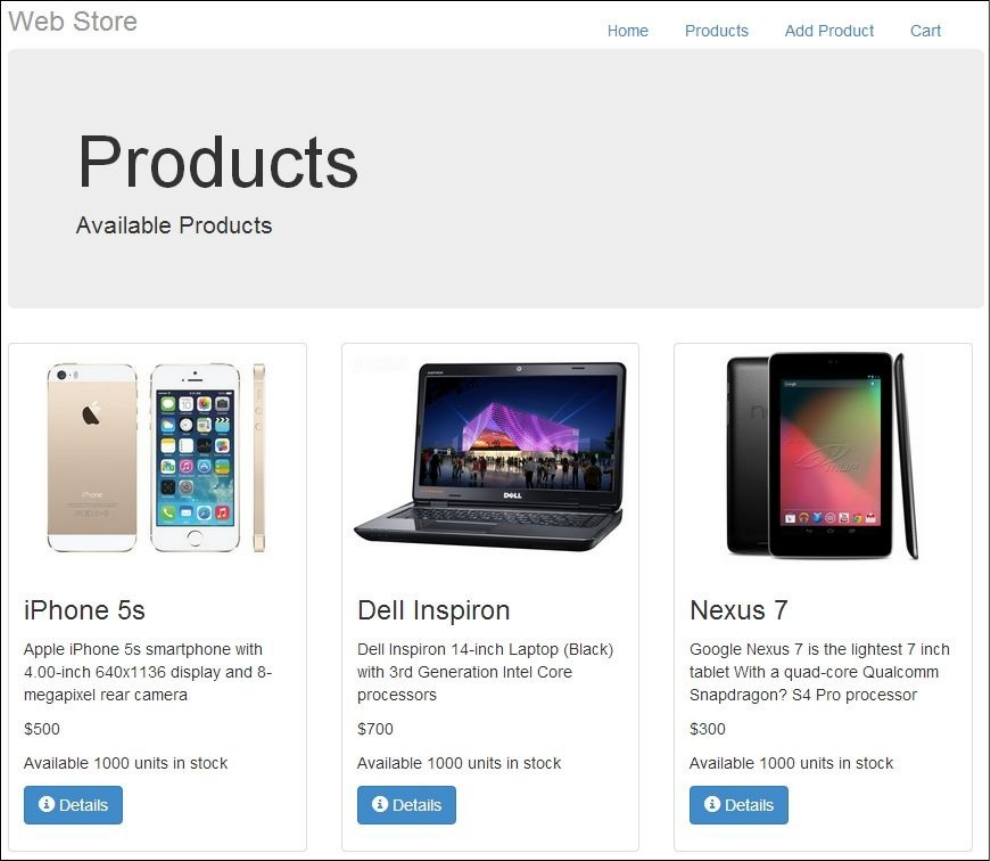Image resolution: width=990 pixels, height=861 pixels.
Task: Click the Products page heading
Action: click(x=218, y=162)
